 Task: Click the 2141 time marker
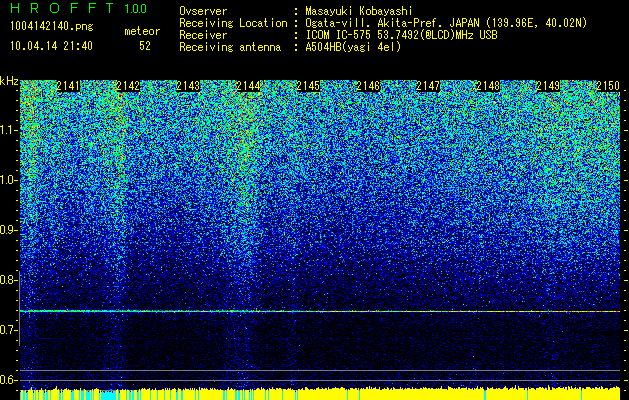coord(68,86)
